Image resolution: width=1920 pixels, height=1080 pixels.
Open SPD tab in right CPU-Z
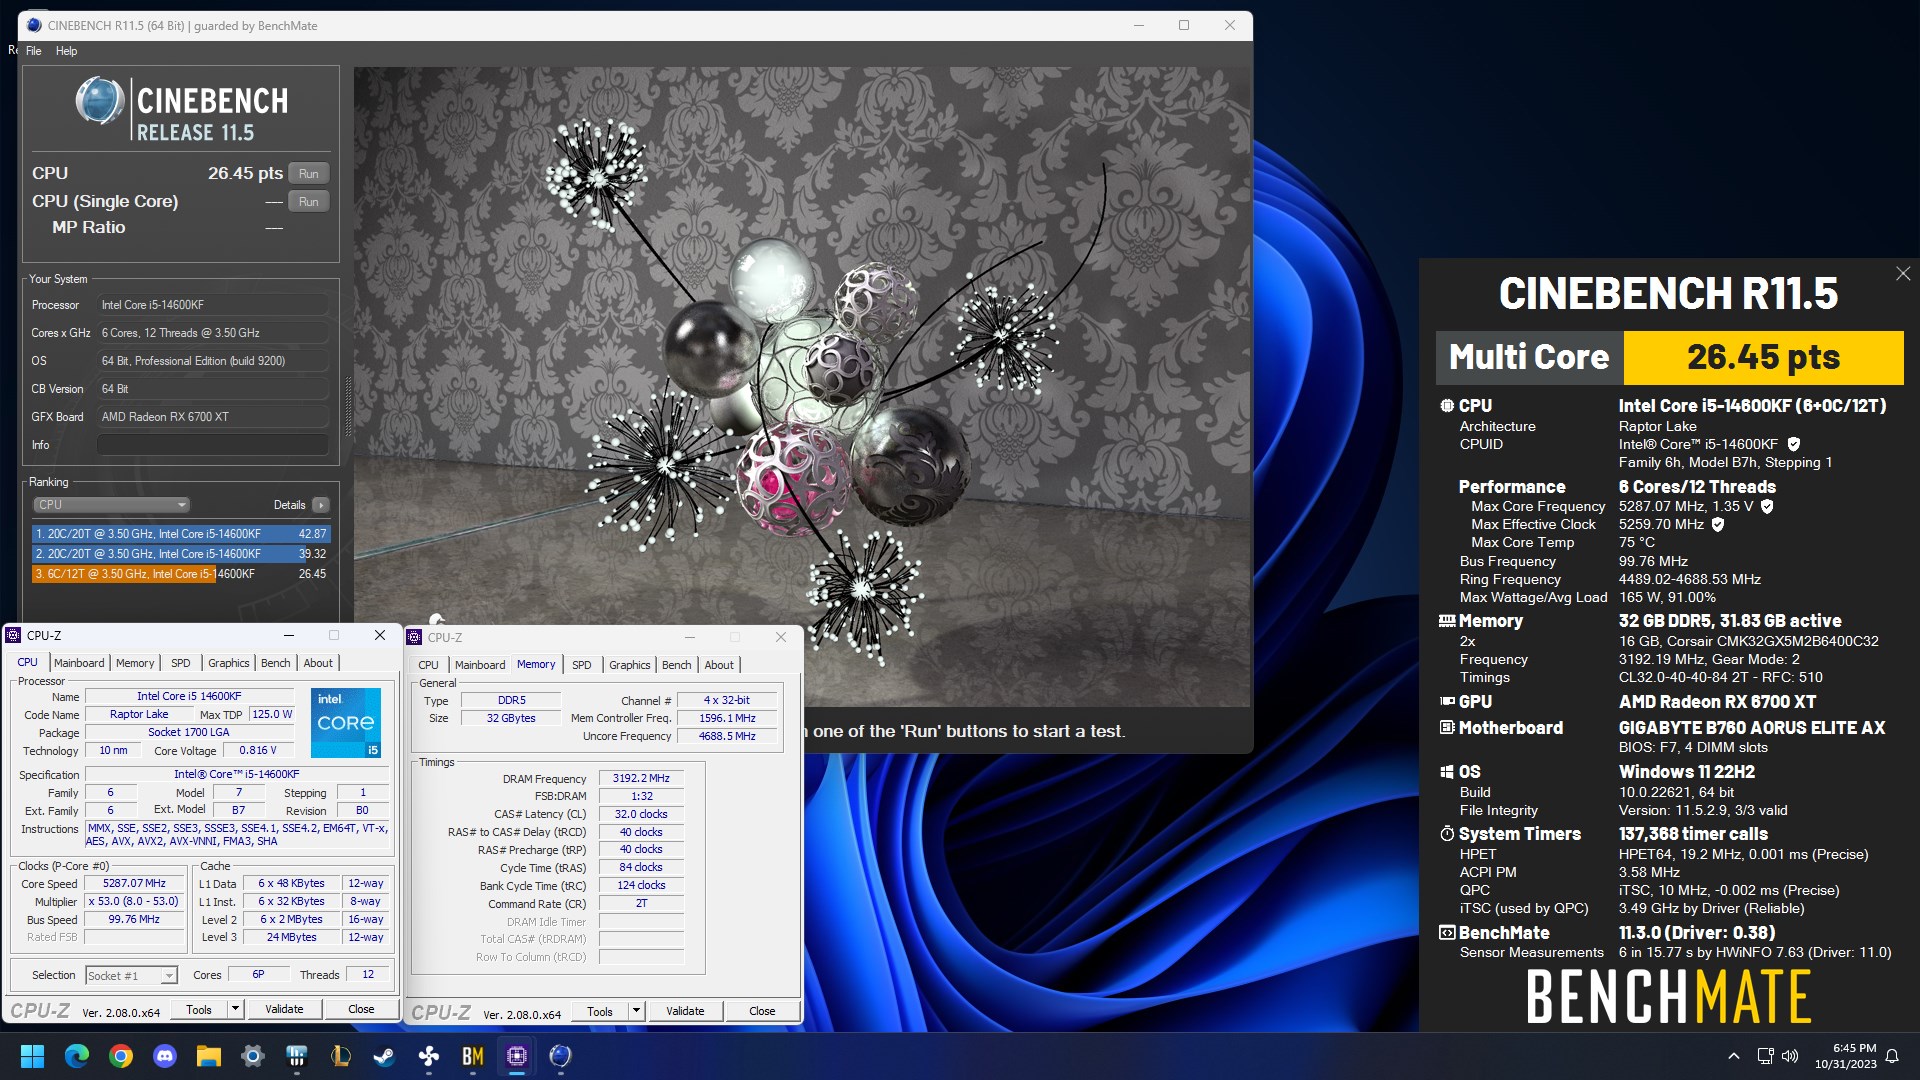click(x=582, y=665)
